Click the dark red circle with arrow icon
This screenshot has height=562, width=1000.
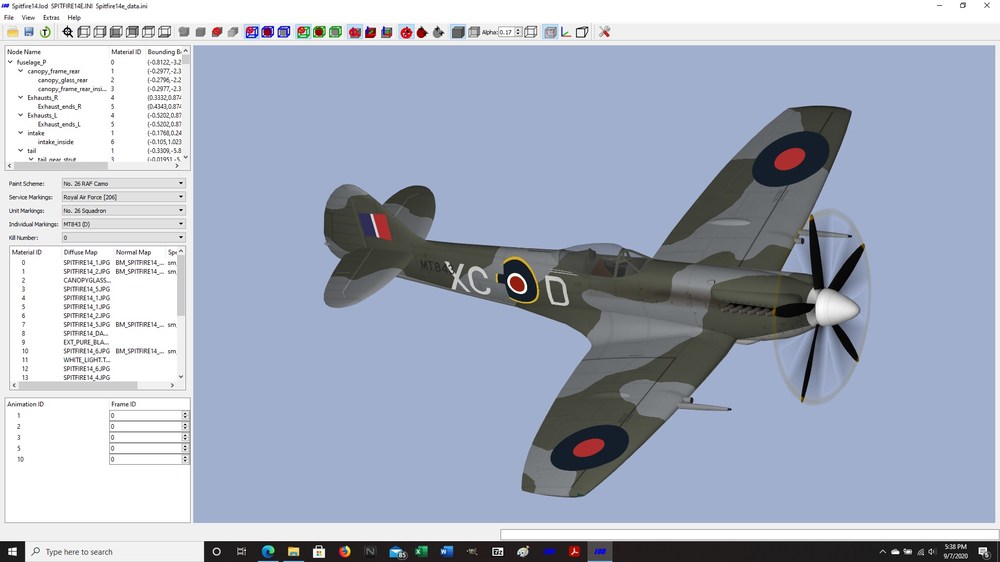click(422, 32)
